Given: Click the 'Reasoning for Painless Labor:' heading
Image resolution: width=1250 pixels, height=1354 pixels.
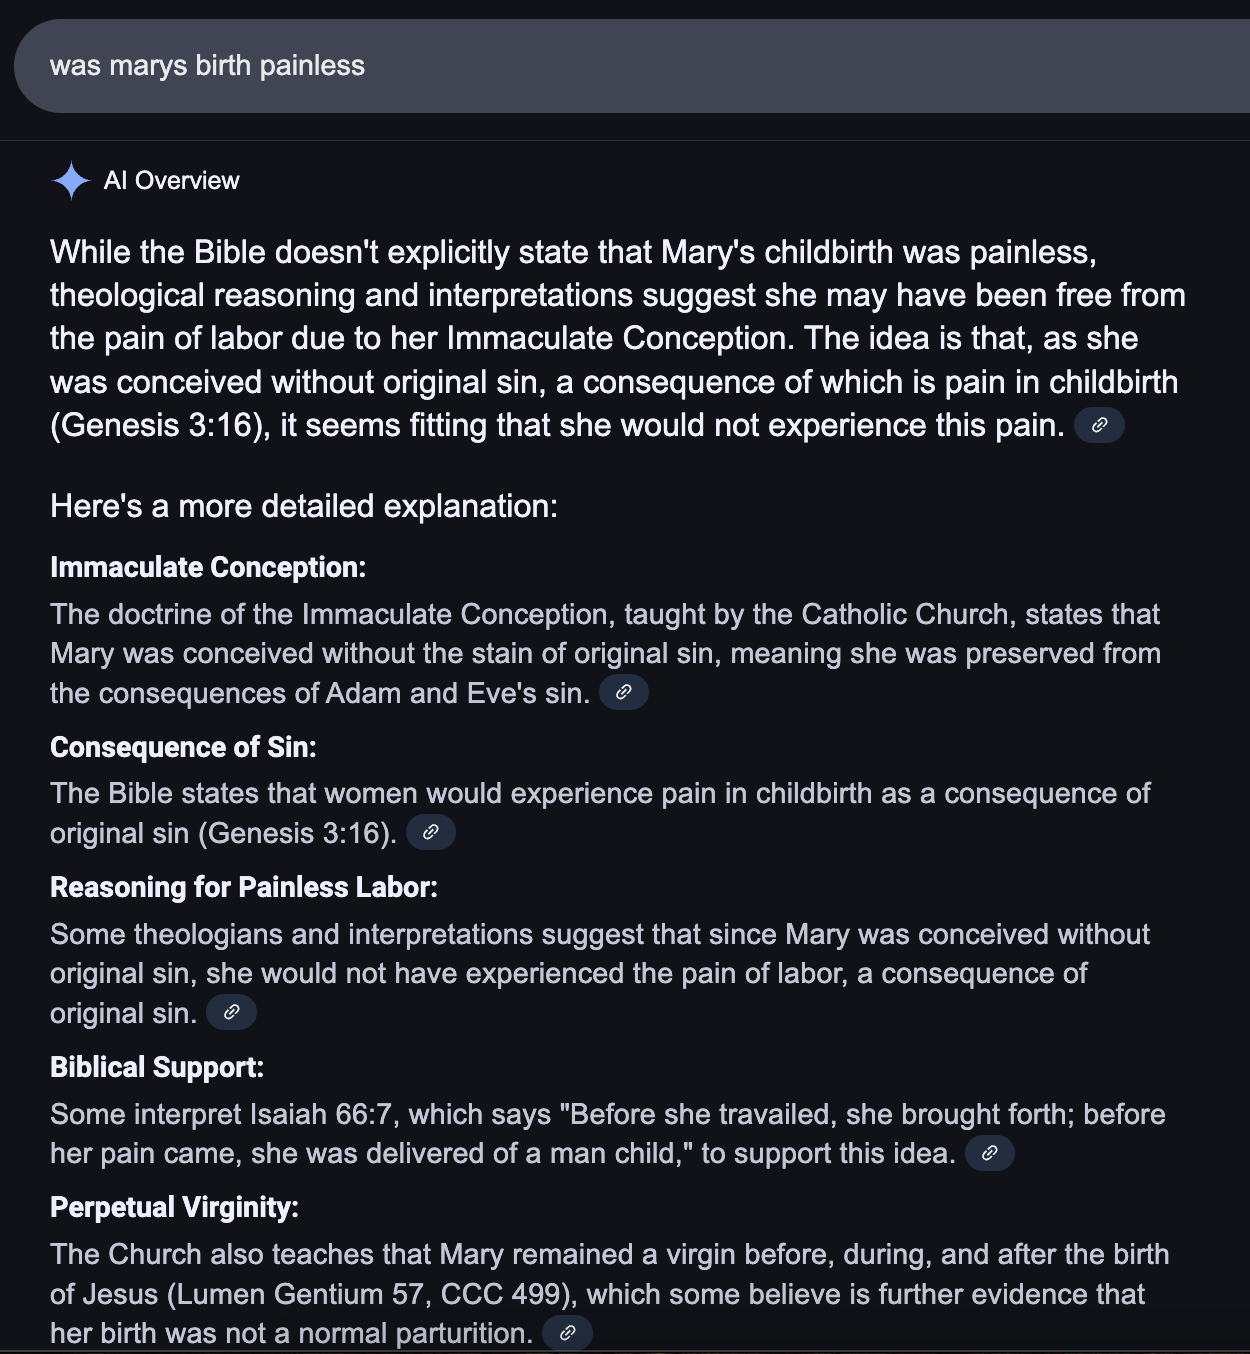Looking at the screenshot, I should point(244,887).
